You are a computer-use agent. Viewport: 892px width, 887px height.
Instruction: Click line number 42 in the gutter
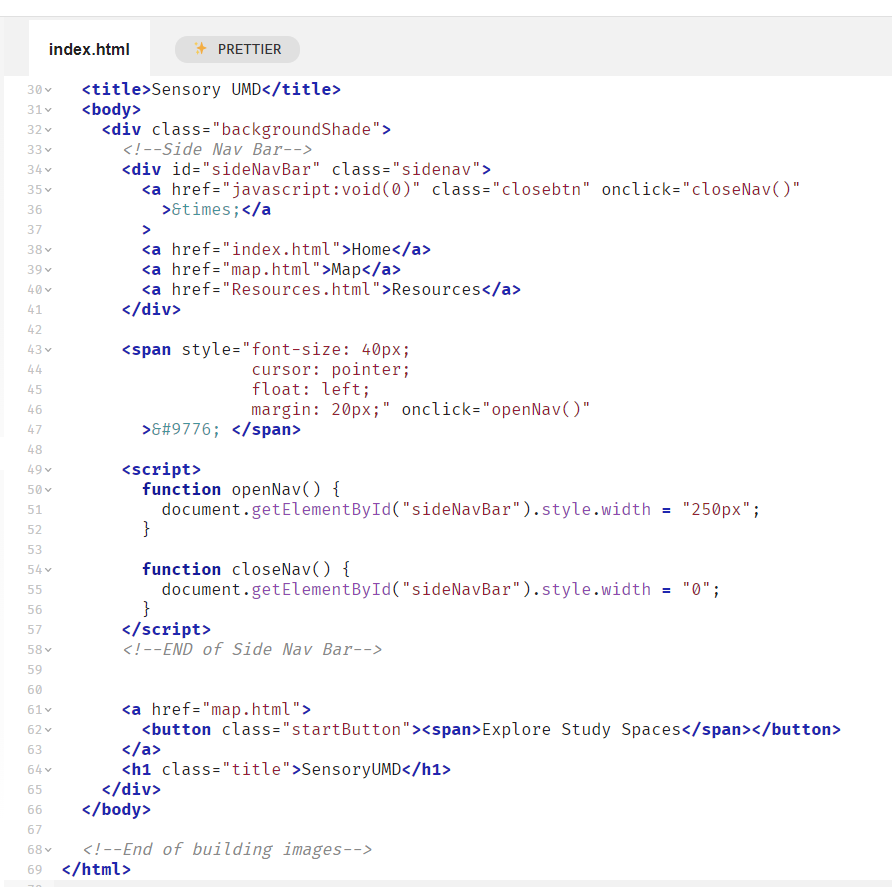tap(35, 330)
